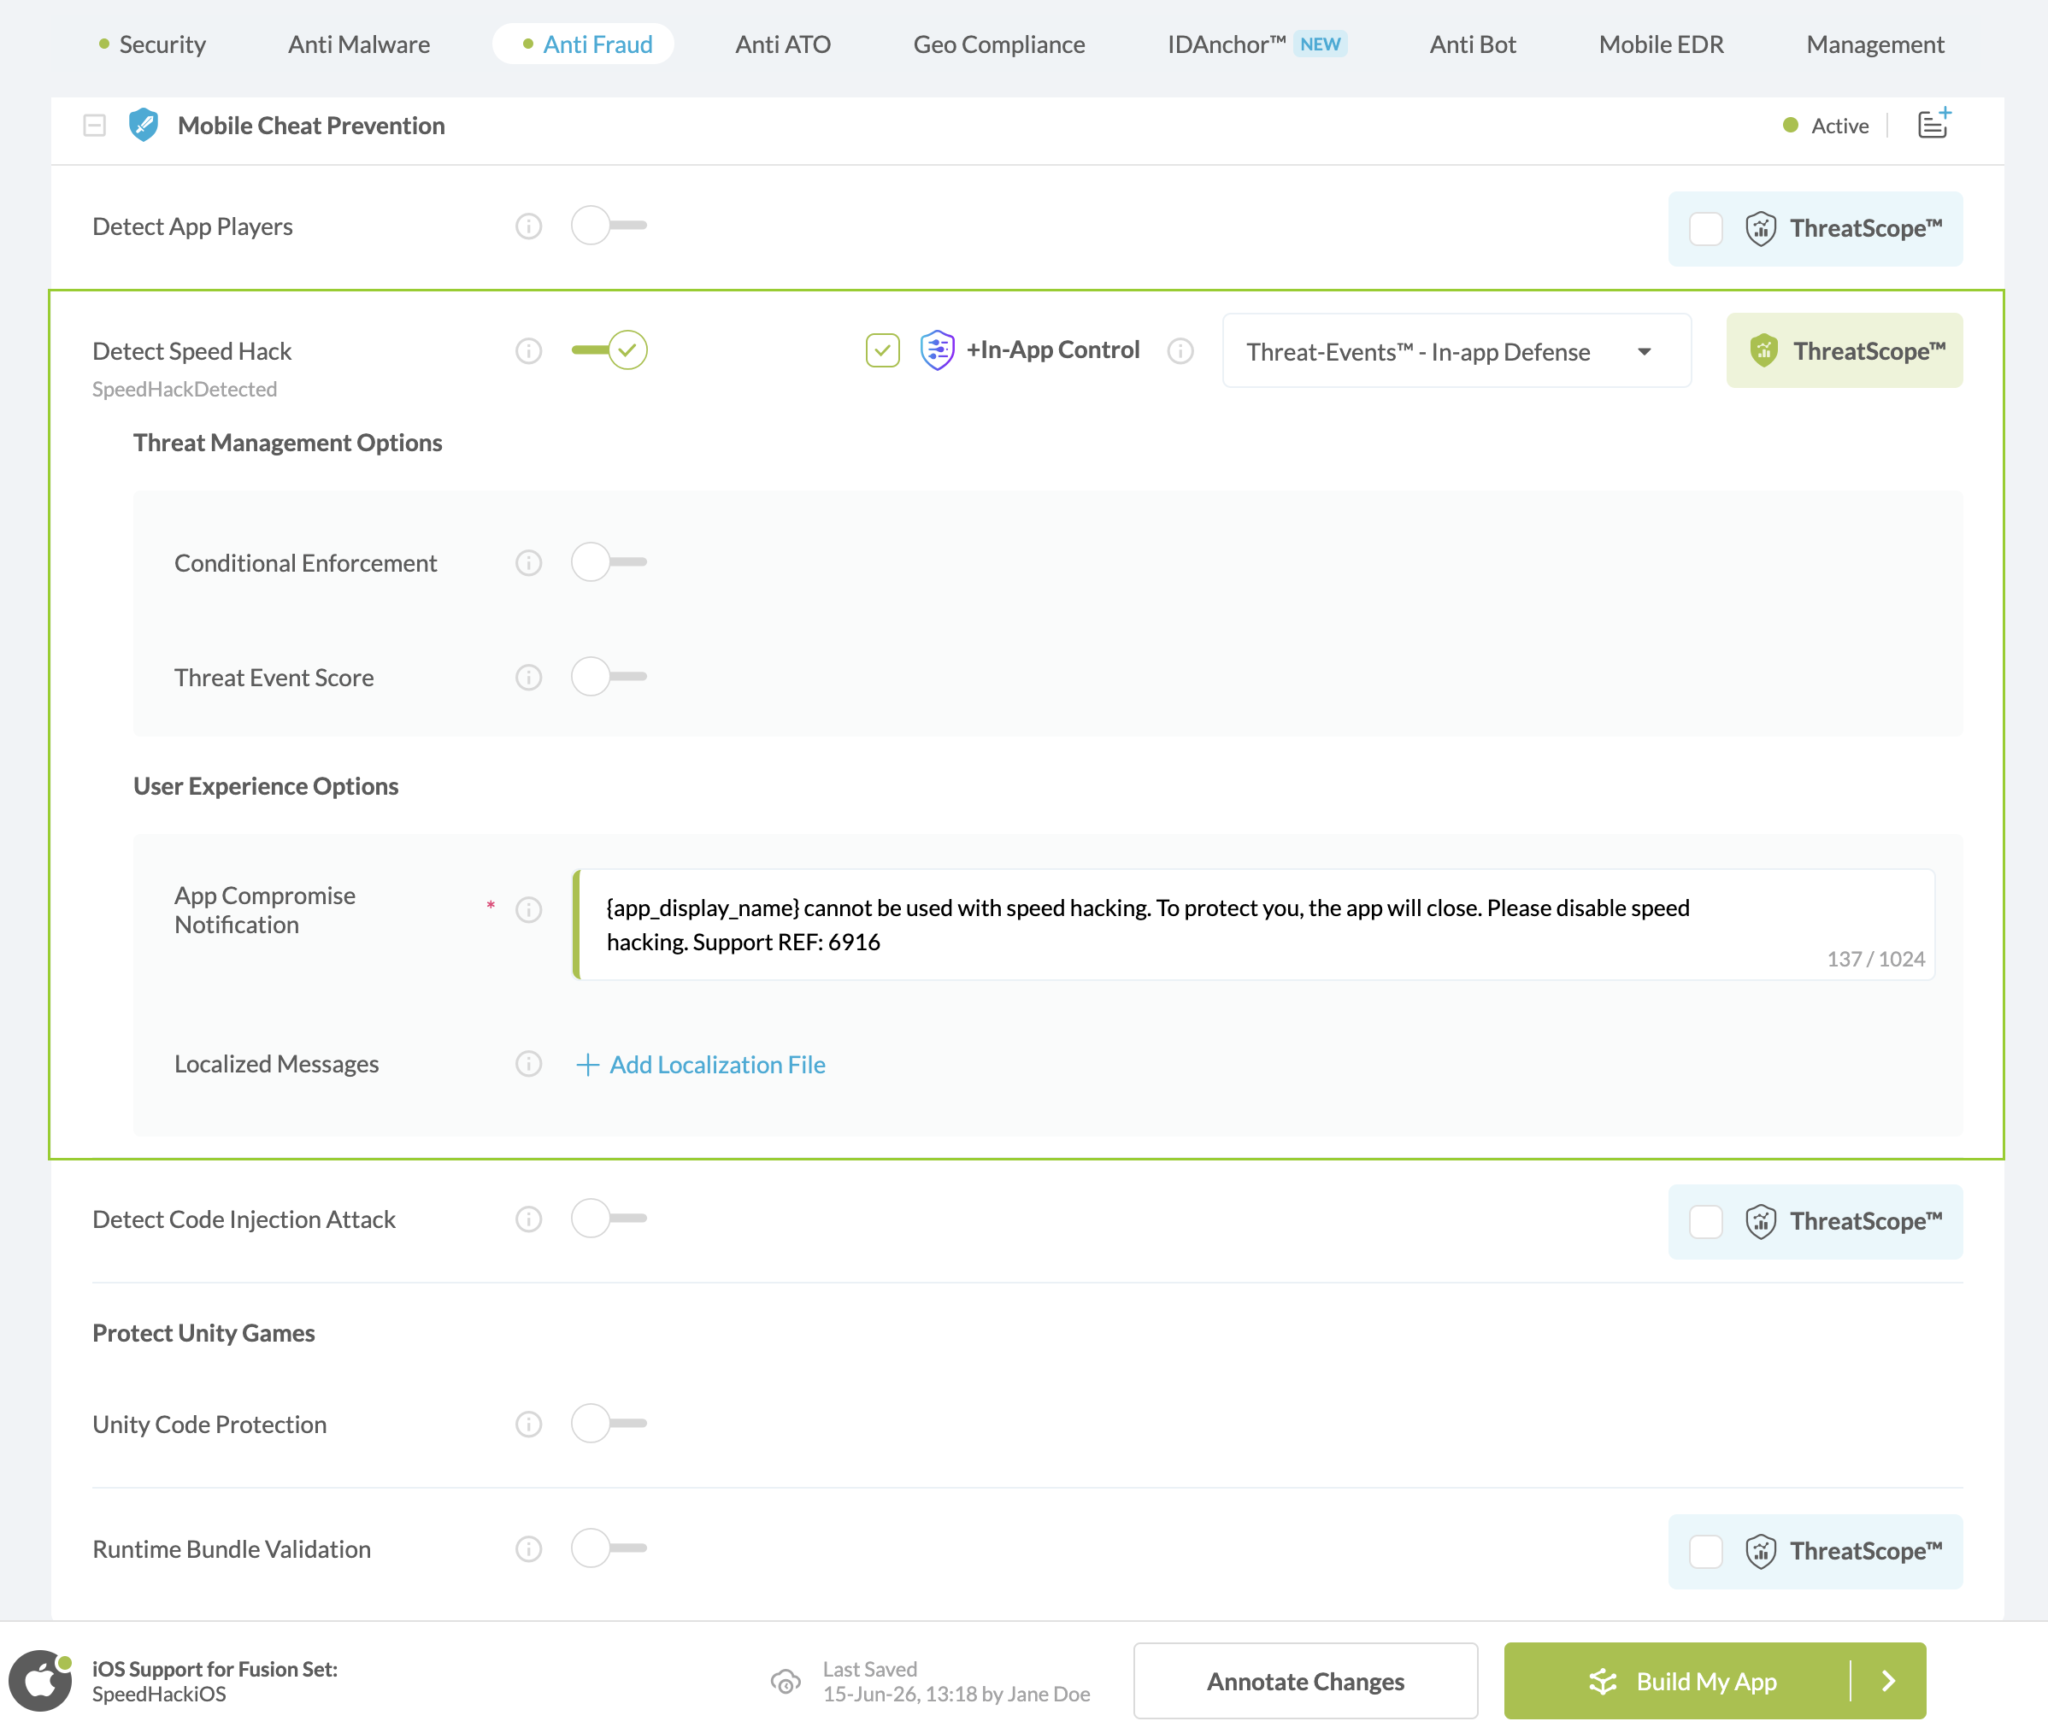This screenshot has width=2048, height=1733.
Task: Click info icon for Conditional Enforcement
Action: point(528,563)
